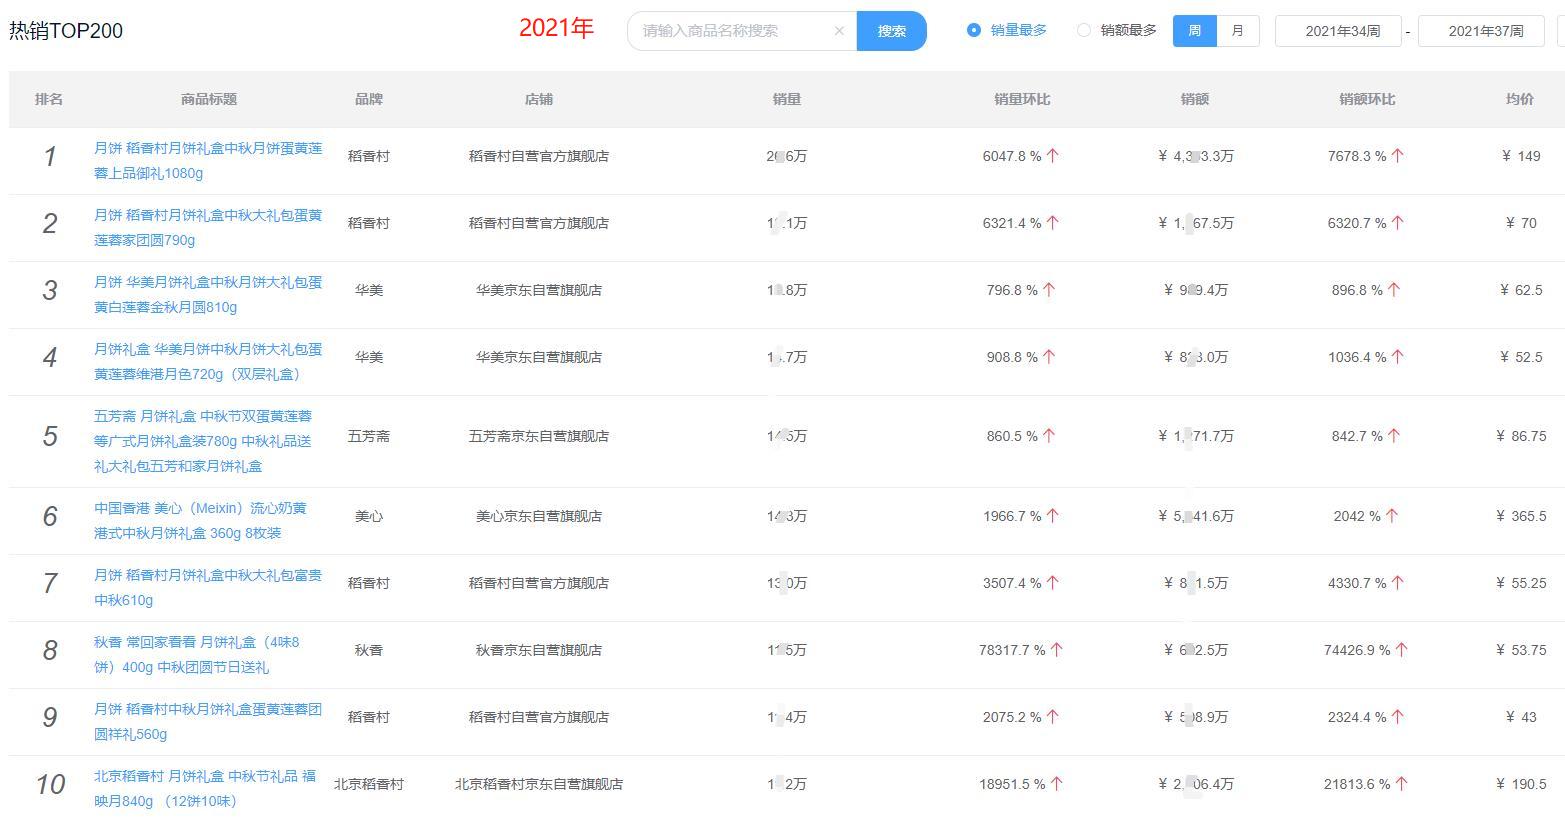Click the red arrow beside 860.5% for 五芳斋

tap(1048, 436)
